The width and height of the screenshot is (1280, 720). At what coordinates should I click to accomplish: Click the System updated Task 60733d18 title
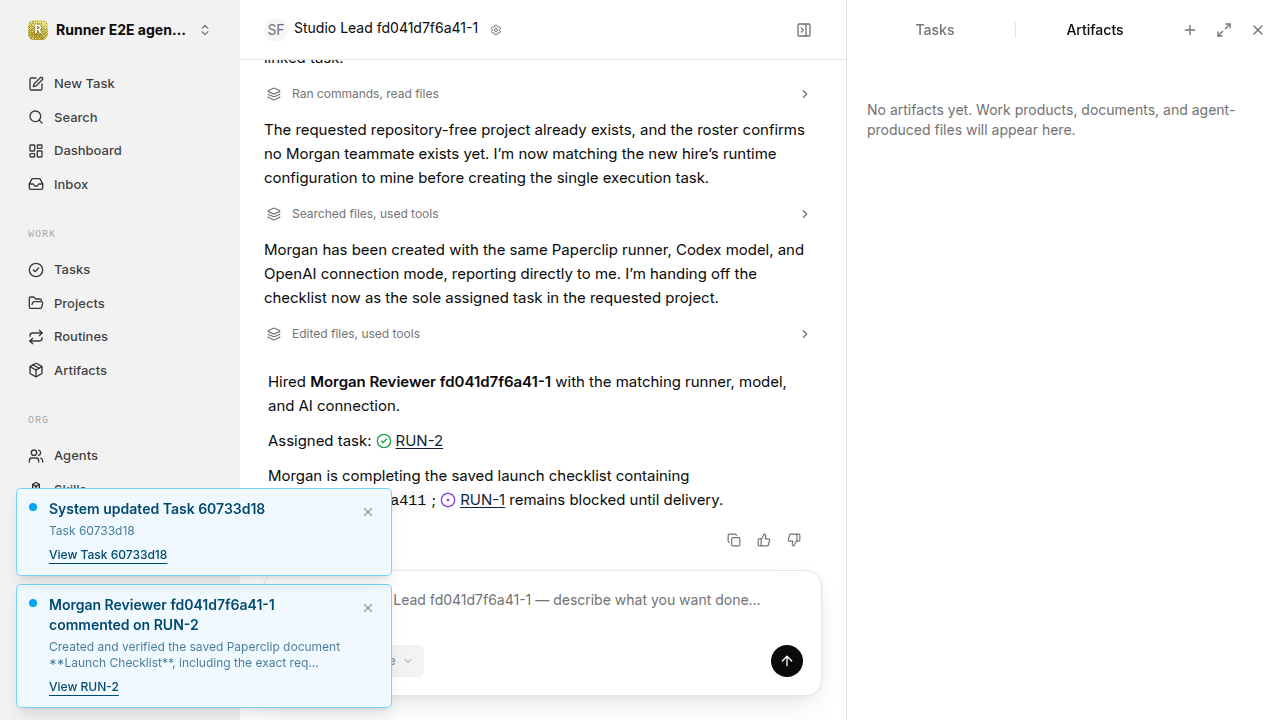pyautogui.click(x=157, y=509)
